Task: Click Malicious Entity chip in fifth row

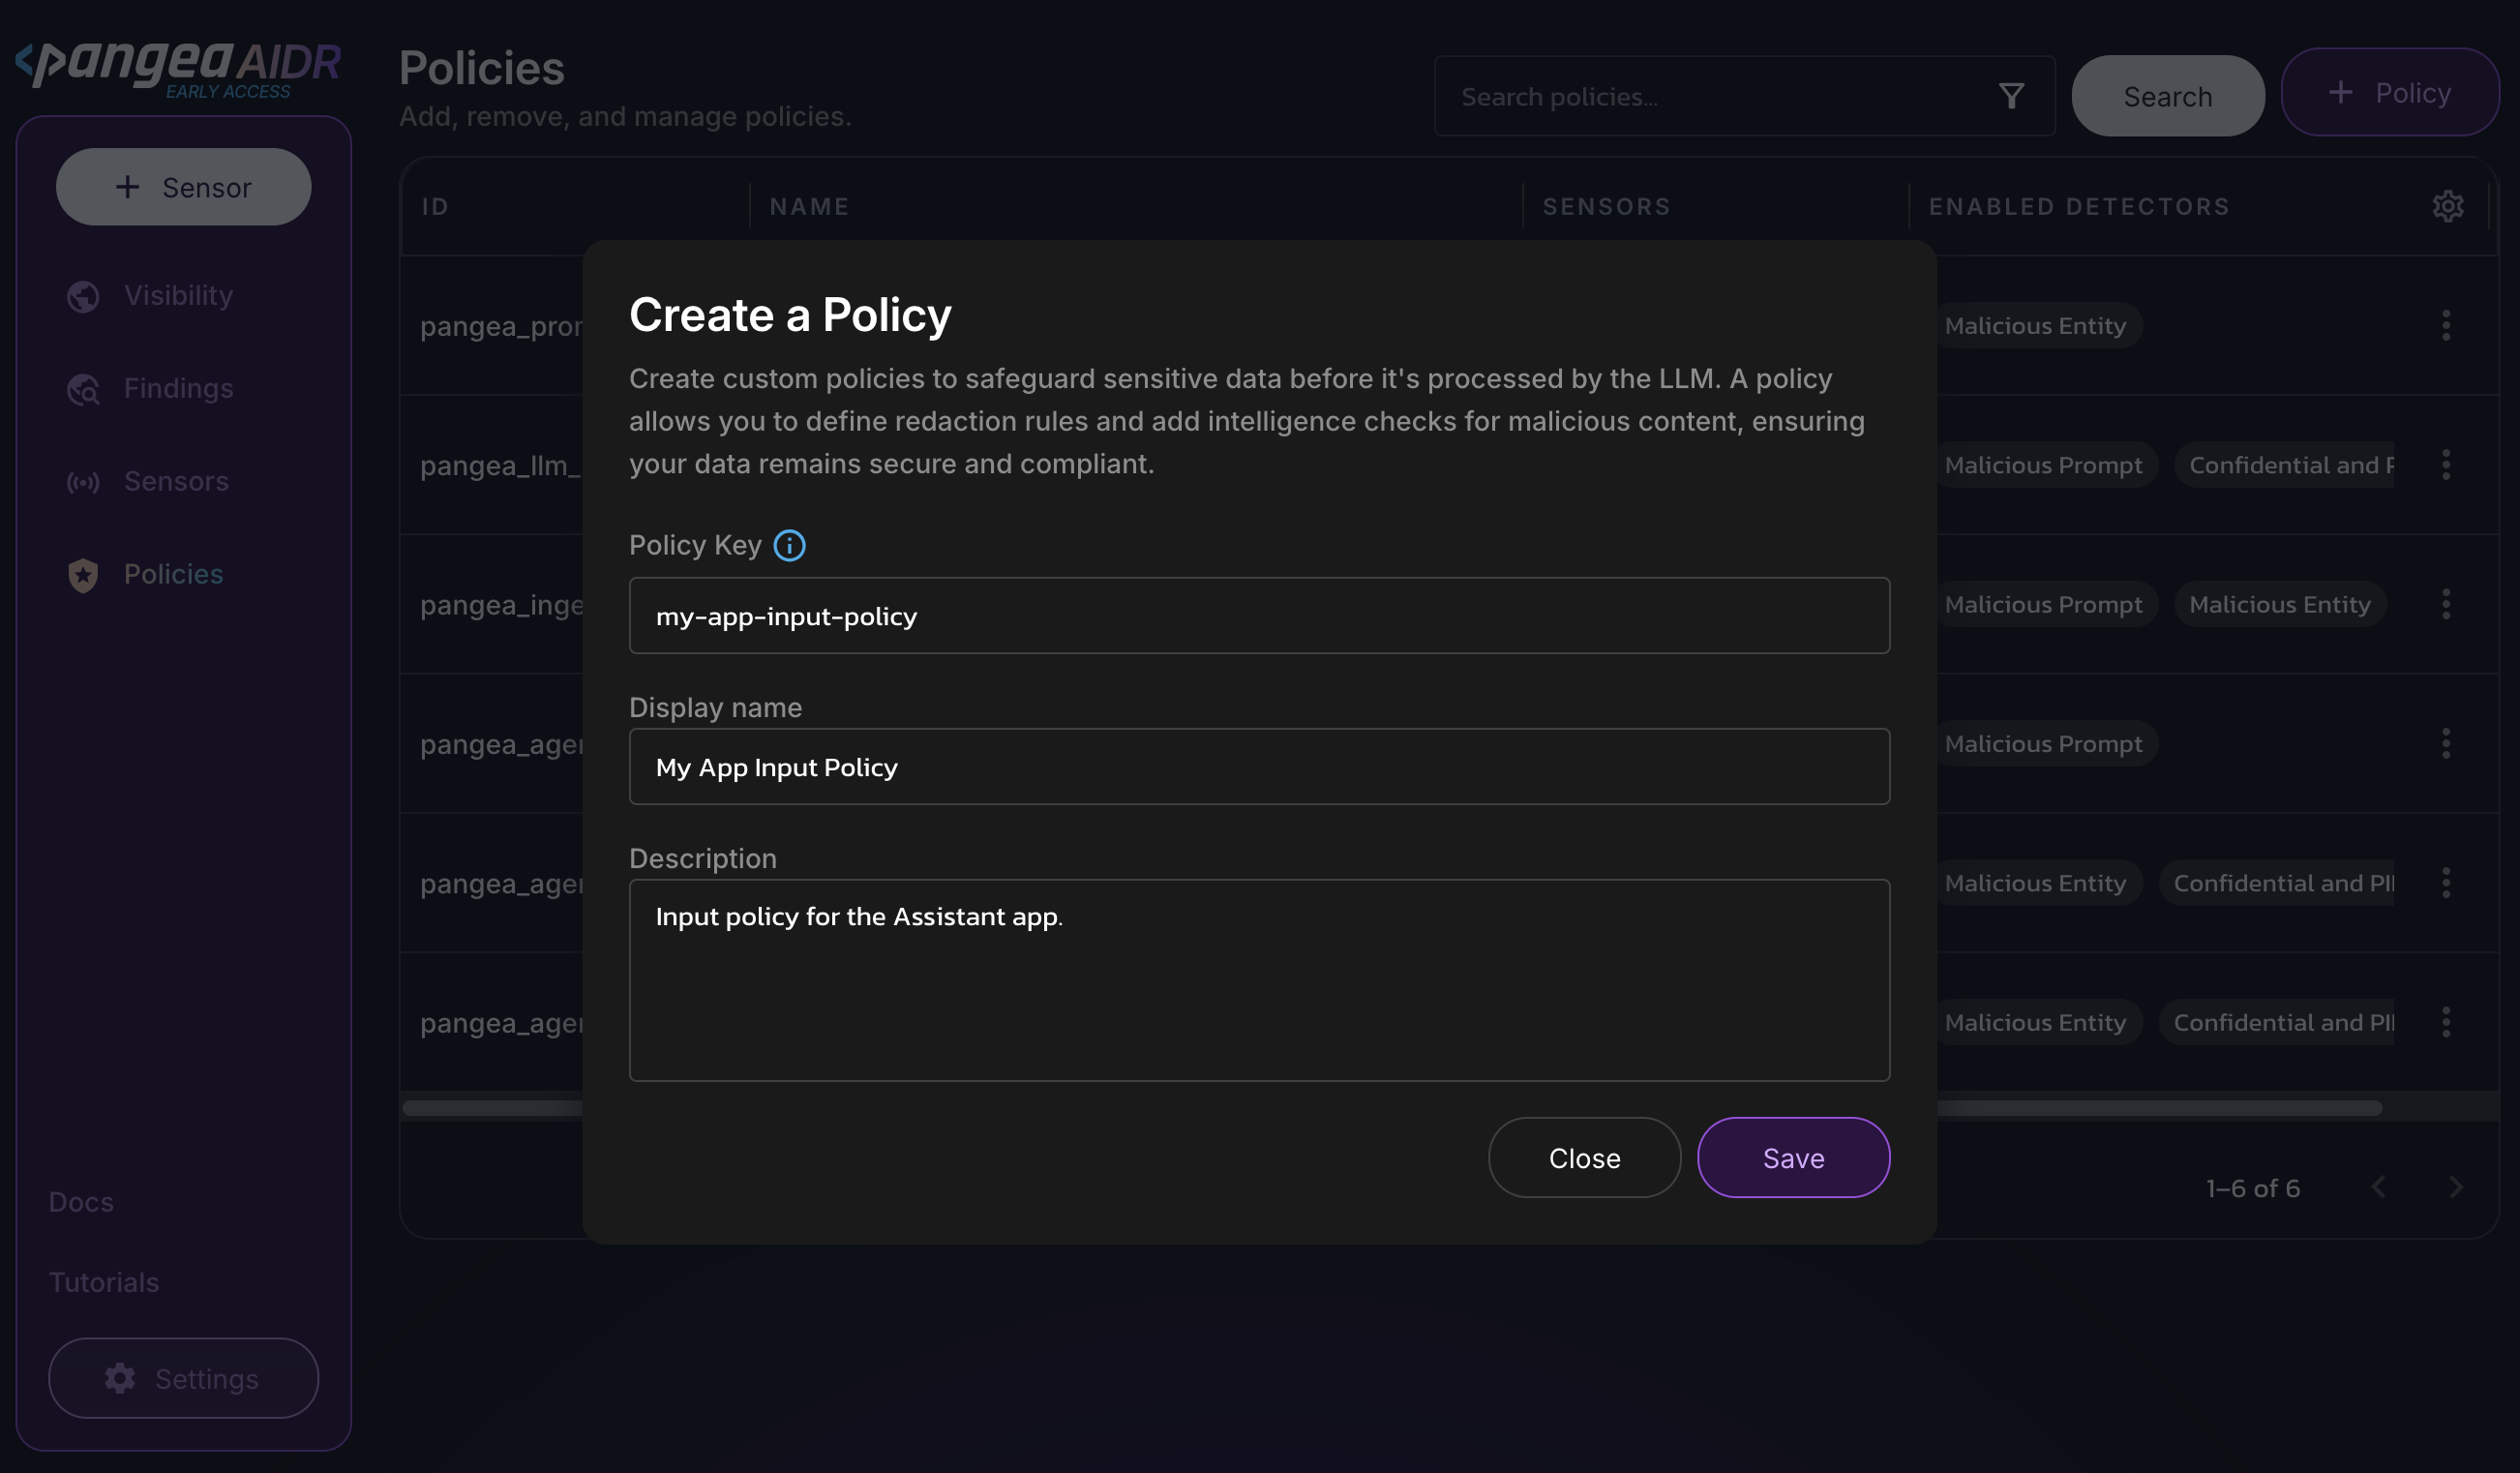Action: [2034, 883]
